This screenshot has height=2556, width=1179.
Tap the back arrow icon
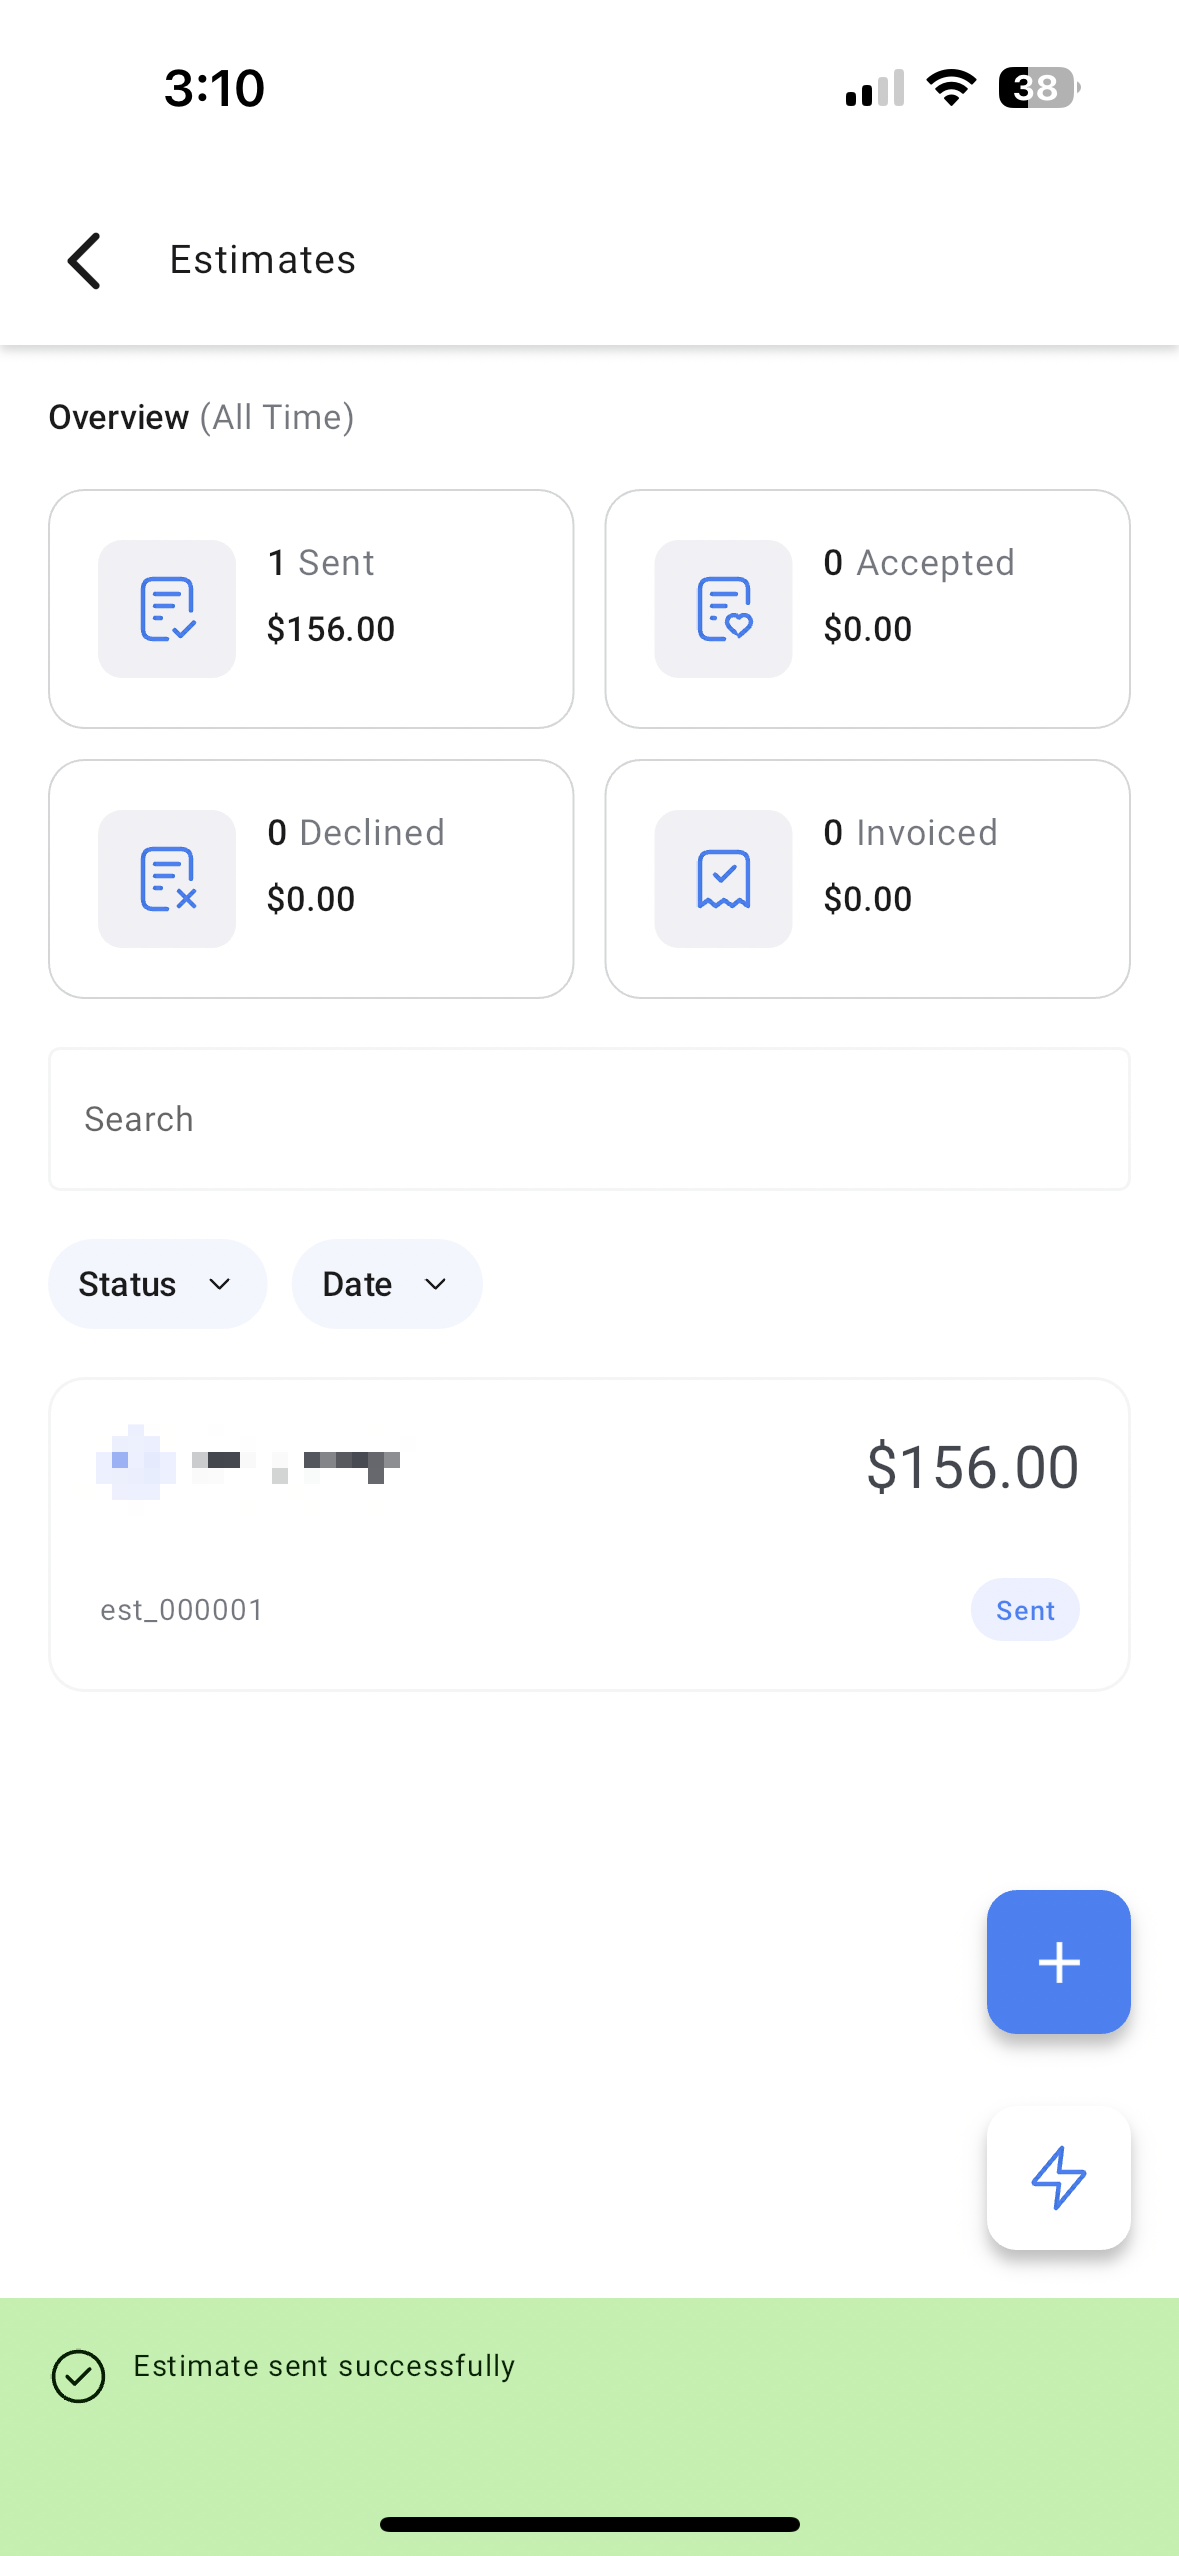[85, 261]
